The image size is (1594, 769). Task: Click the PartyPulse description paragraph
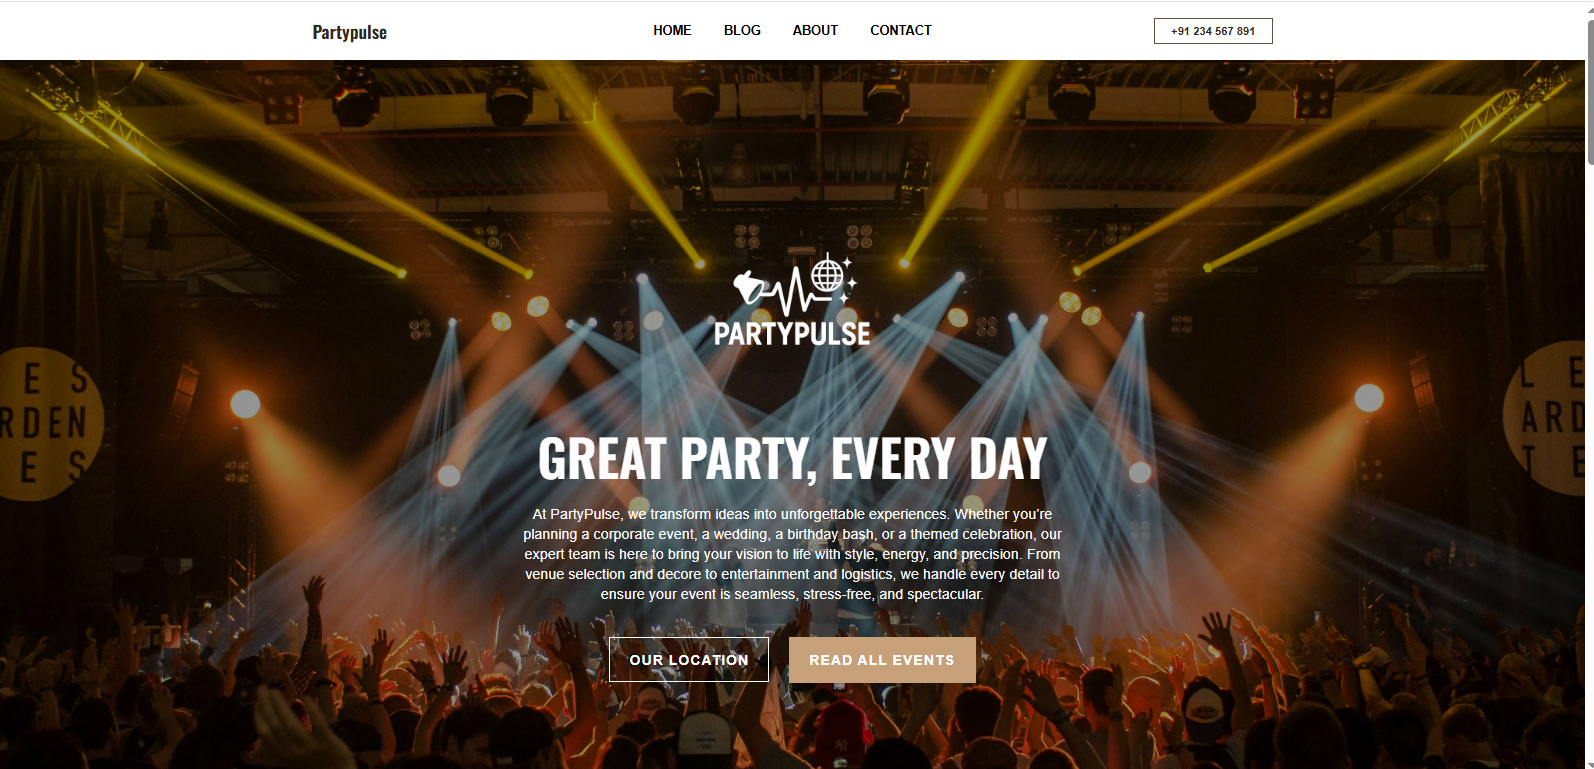pyautogui.click(x=793, y=554)
